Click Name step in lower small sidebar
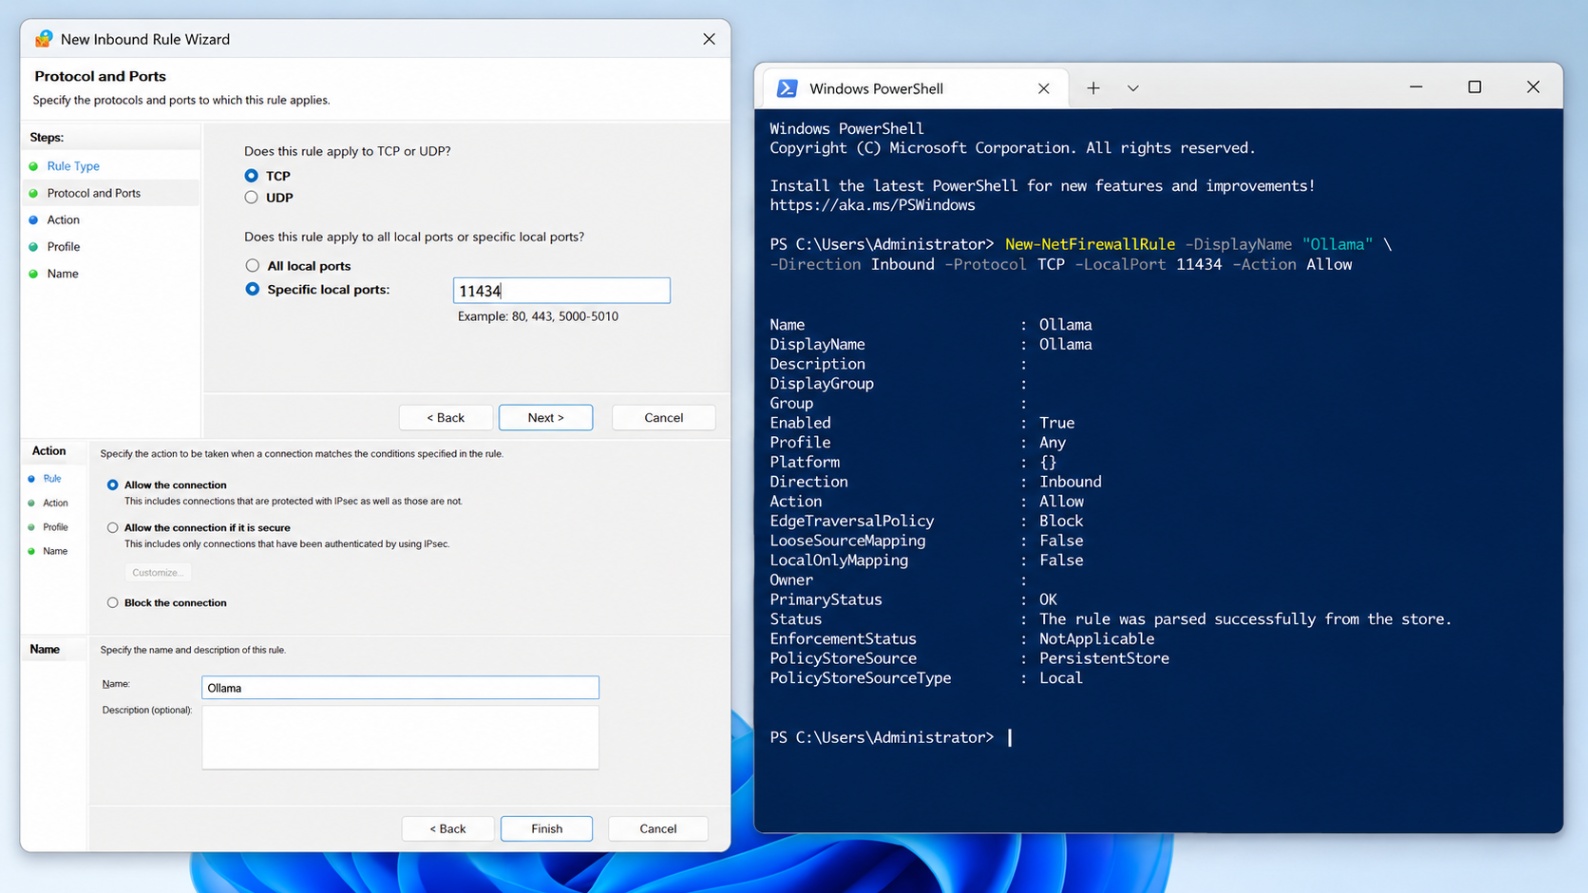 click(55, 551)
